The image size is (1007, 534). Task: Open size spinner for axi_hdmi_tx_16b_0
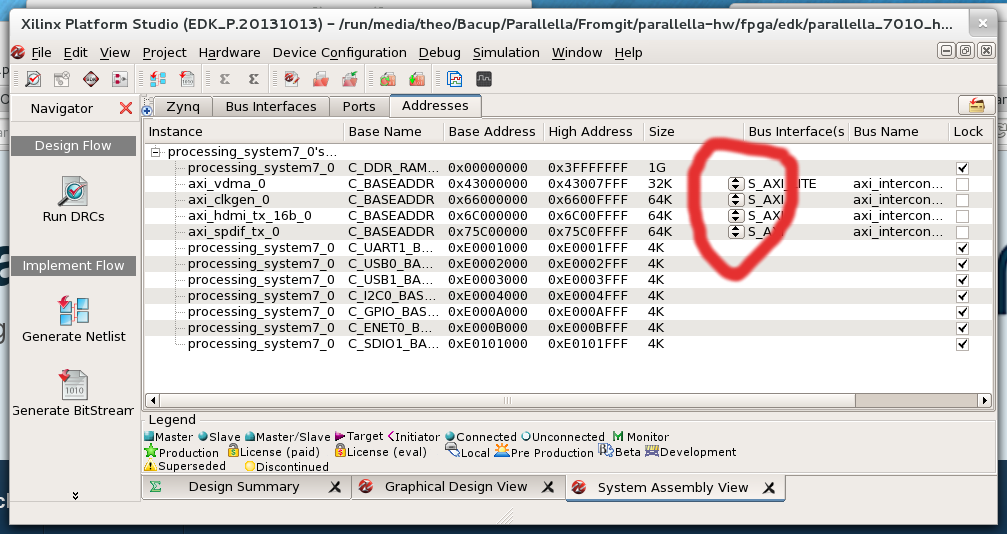point(736,216)
